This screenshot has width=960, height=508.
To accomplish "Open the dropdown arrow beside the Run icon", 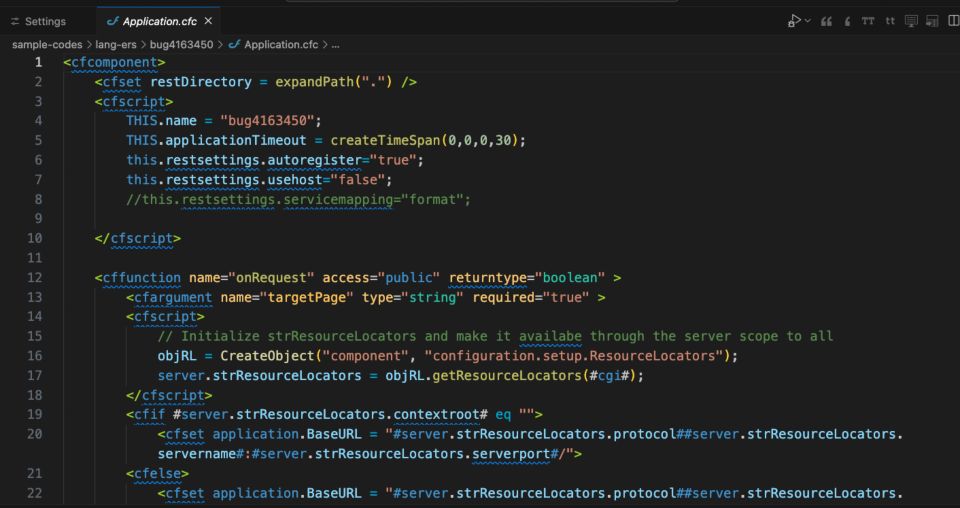I will 808,21.
